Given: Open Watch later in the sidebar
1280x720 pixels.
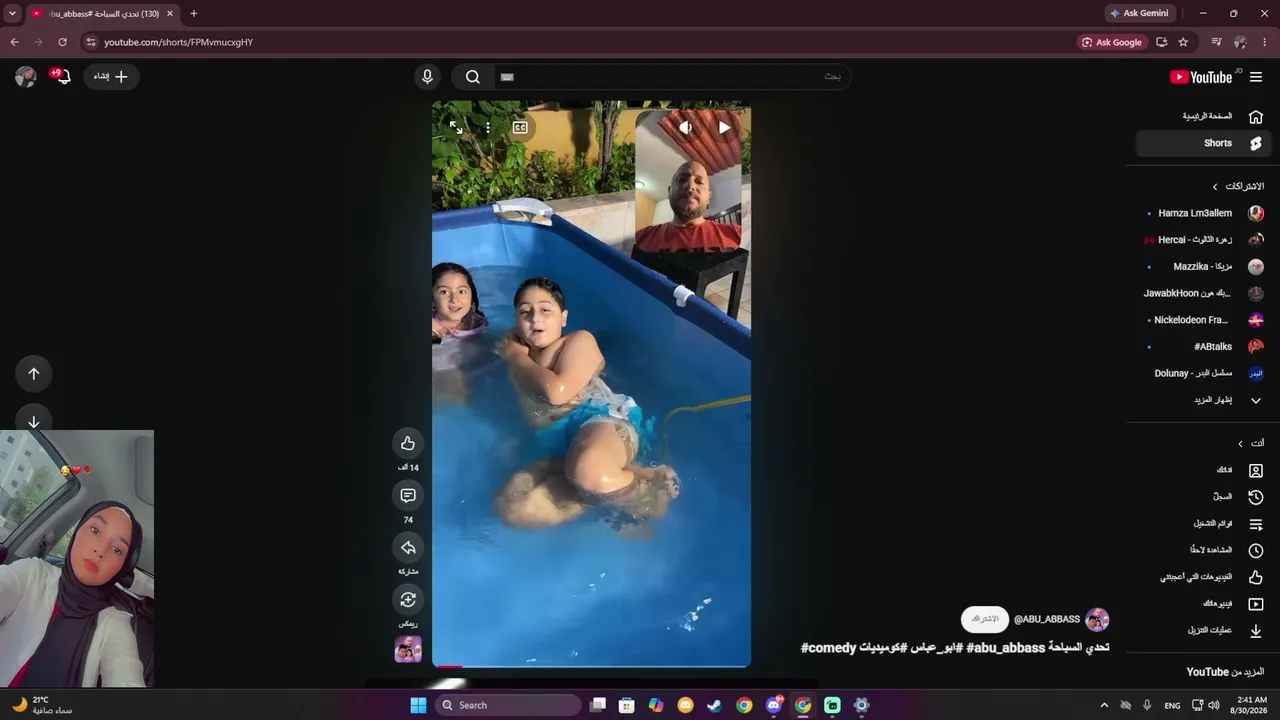Looking at the screenshot, I should pyautogui.click(x=1202, y=550).
